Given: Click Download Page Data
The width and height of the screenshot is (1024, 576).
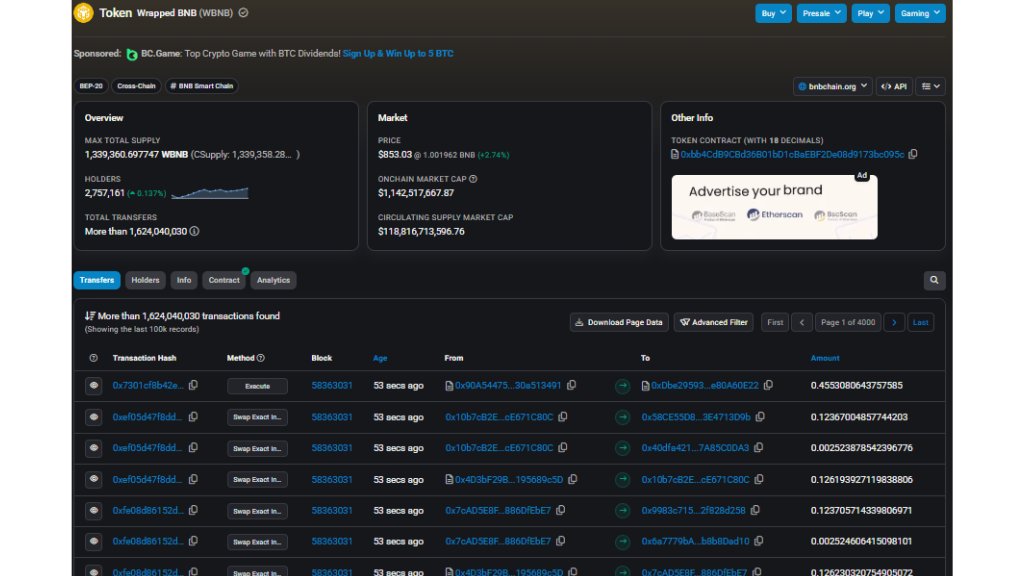Looking at the screenshot, I should tap(618, 322).
